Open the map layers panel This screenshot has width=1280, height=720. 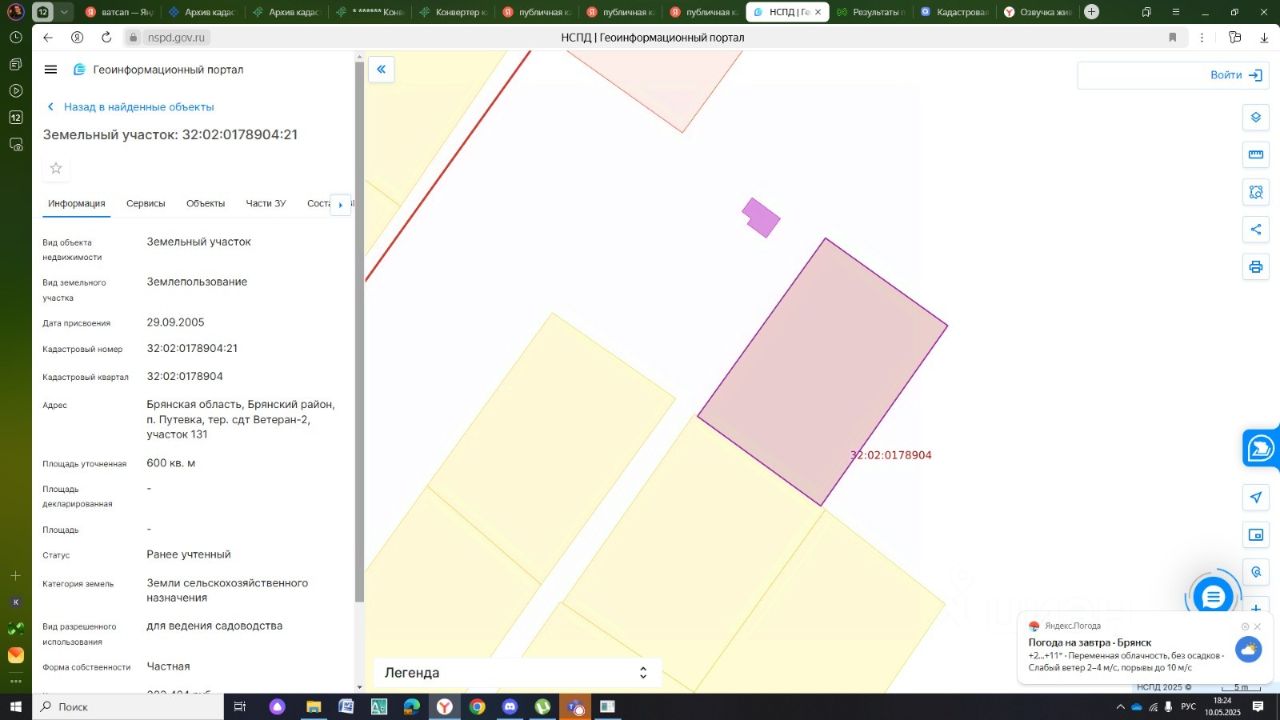(x=1256, y=118)
